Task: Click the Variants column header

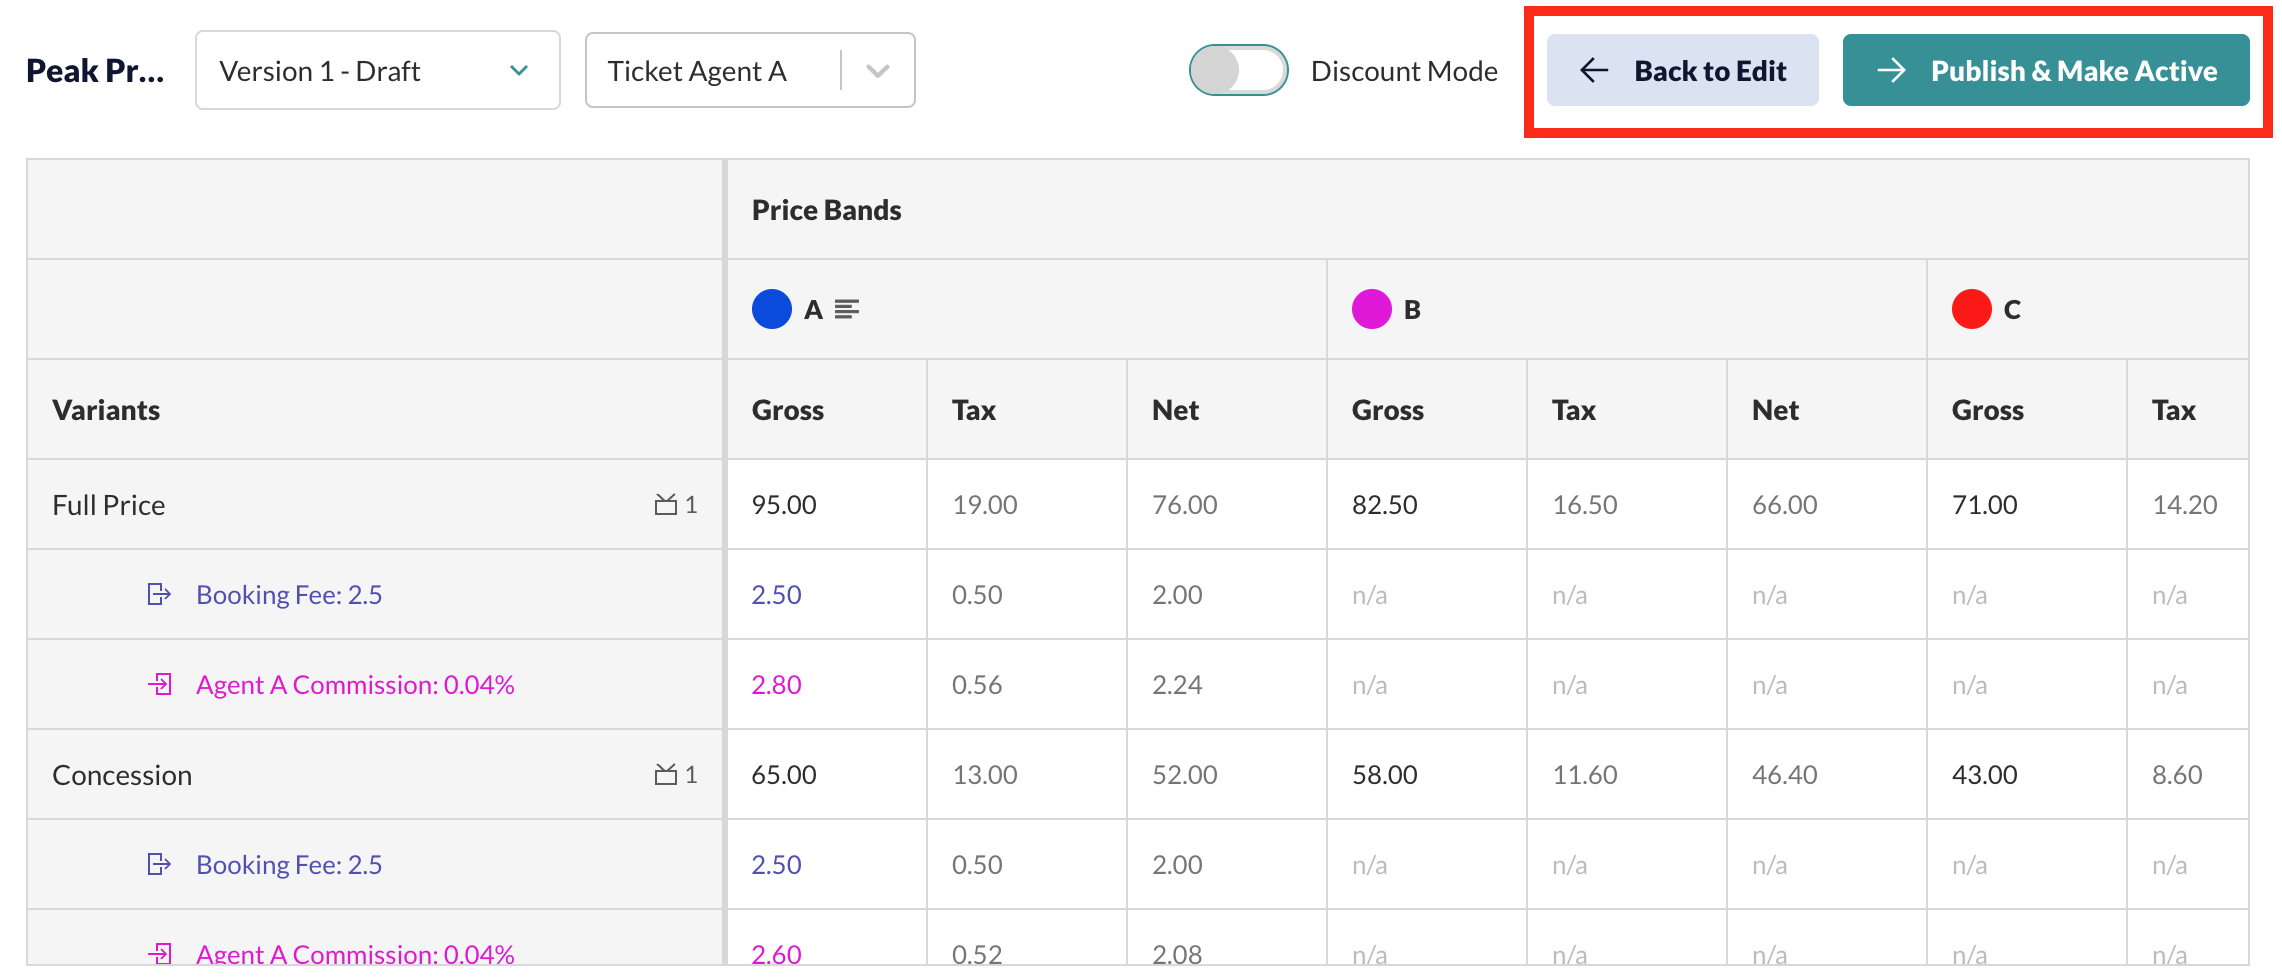Action: click(106, 410)
